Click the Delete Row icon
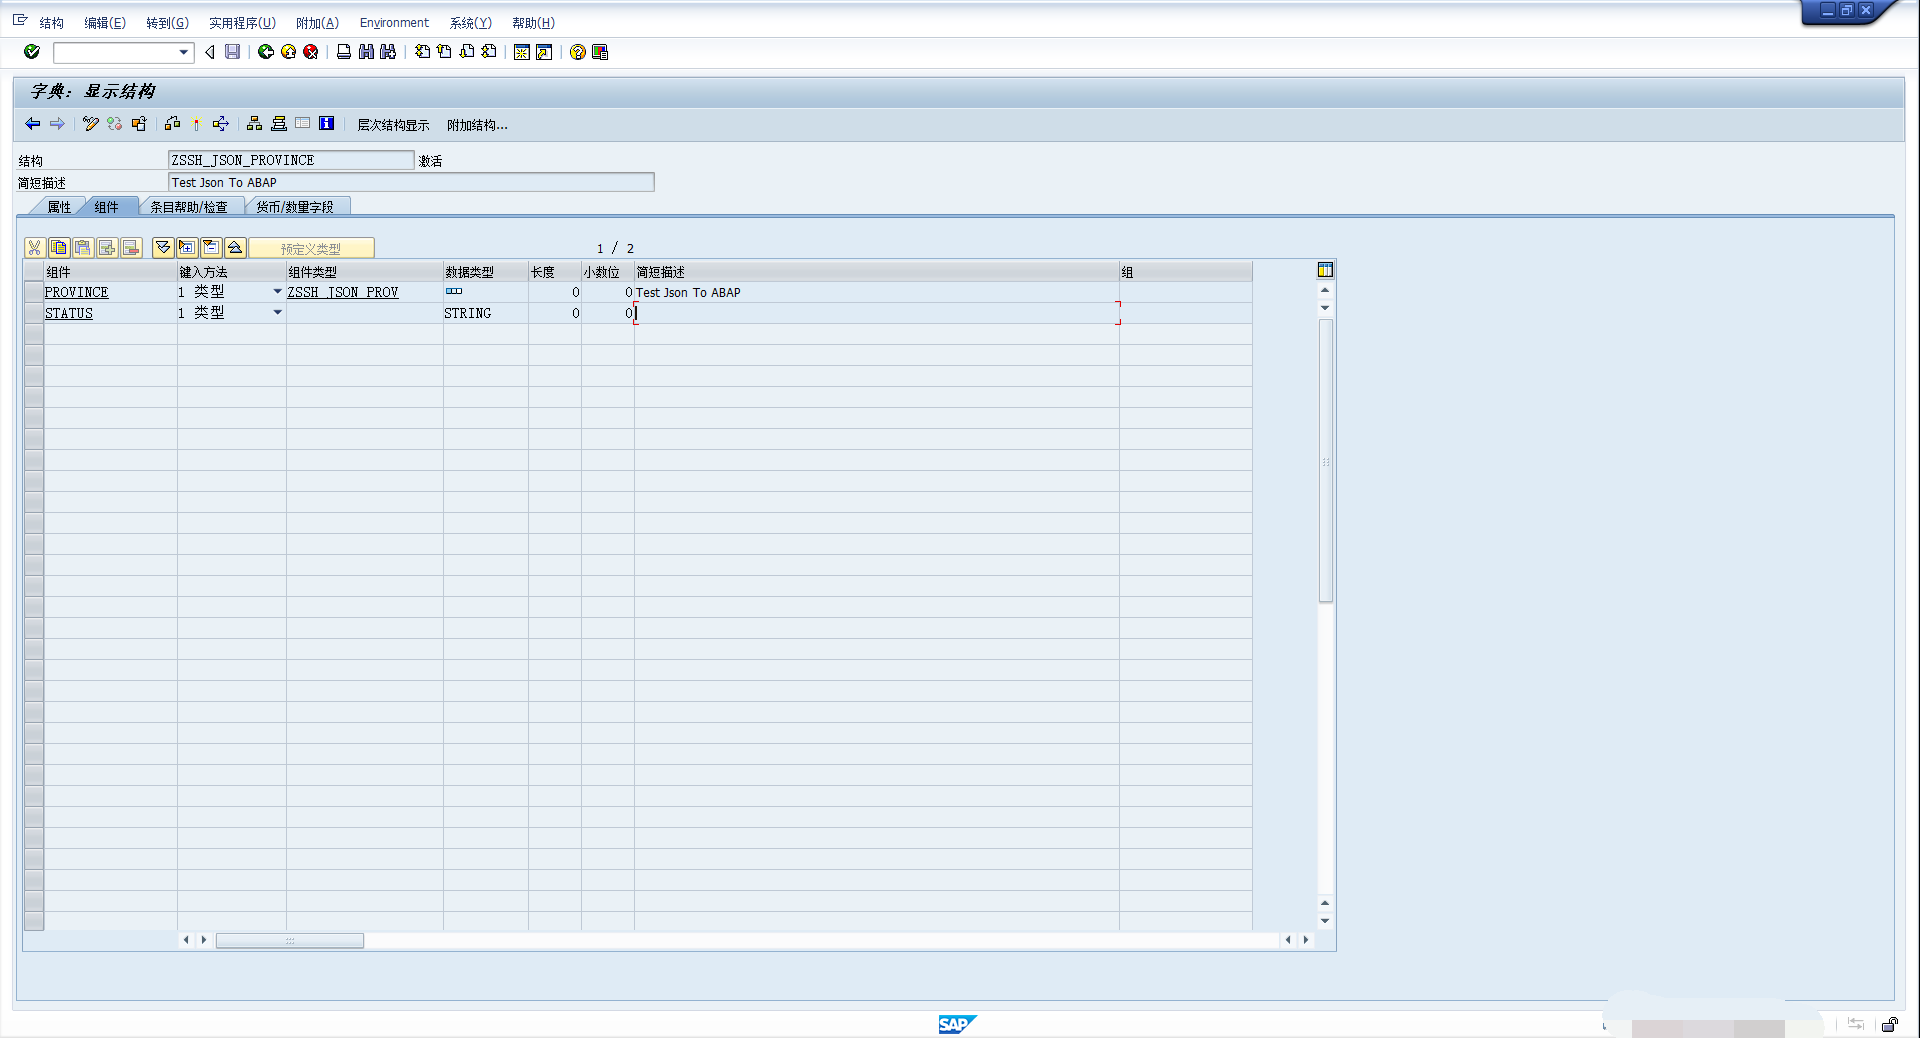 click(x=131, y=248)
